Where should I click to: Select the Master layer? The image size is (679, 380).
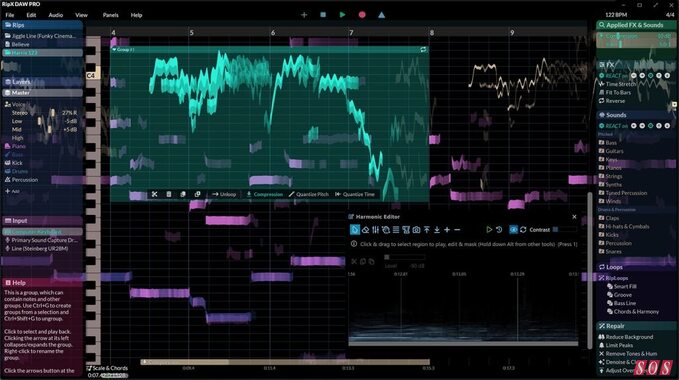coord(42,93)
